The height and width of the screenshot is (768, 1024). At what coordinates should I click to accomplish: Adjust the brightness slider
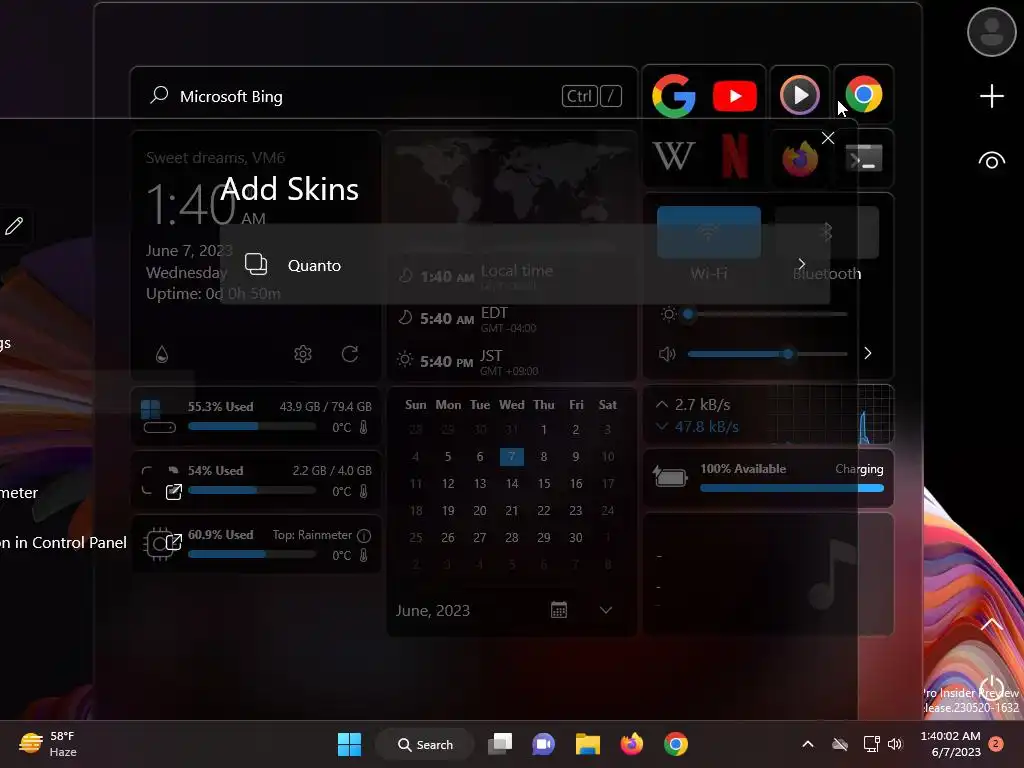(x=767, y=314)
